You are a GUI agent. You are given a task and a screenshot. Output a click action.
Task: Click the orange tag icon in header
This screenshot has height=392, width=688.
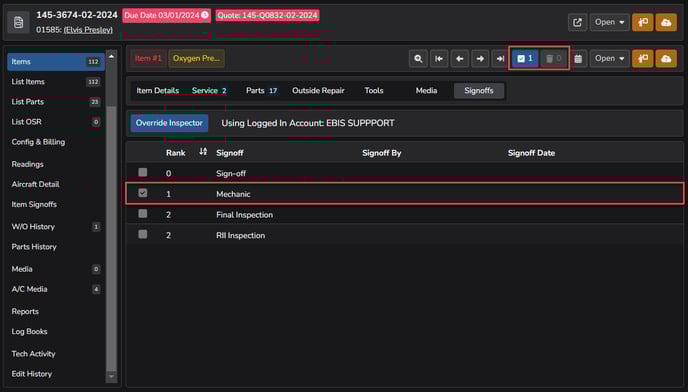[643, 22]
